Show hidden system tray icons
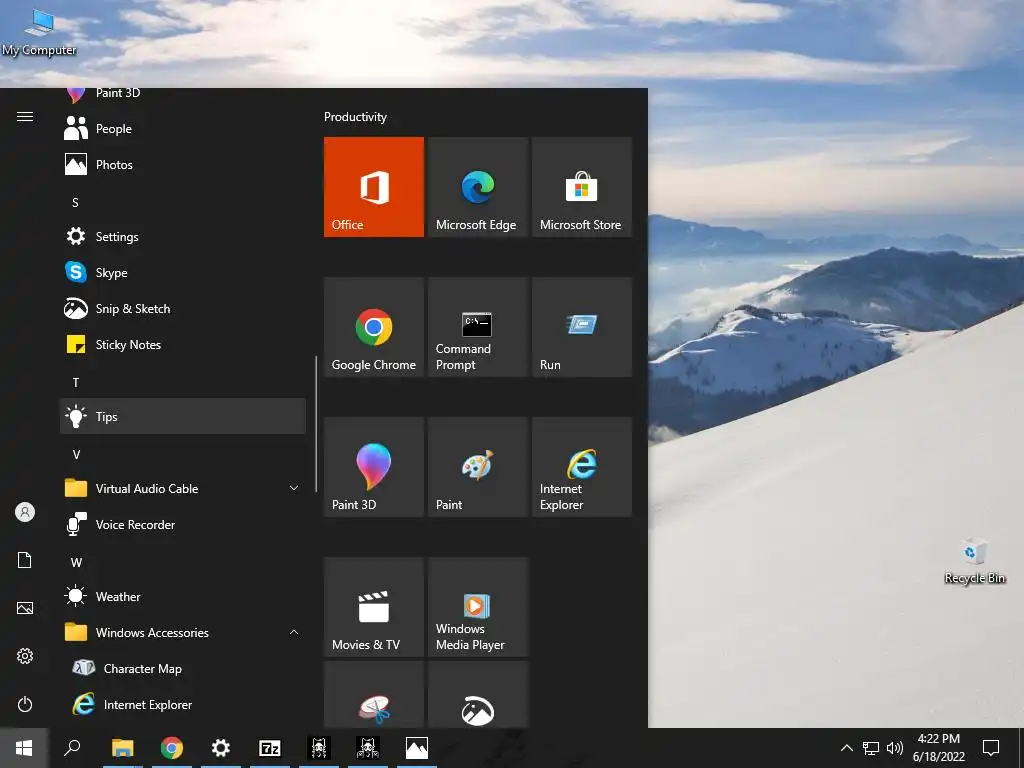This screenshot has height=768, width=1024. (x=846, y=748)
